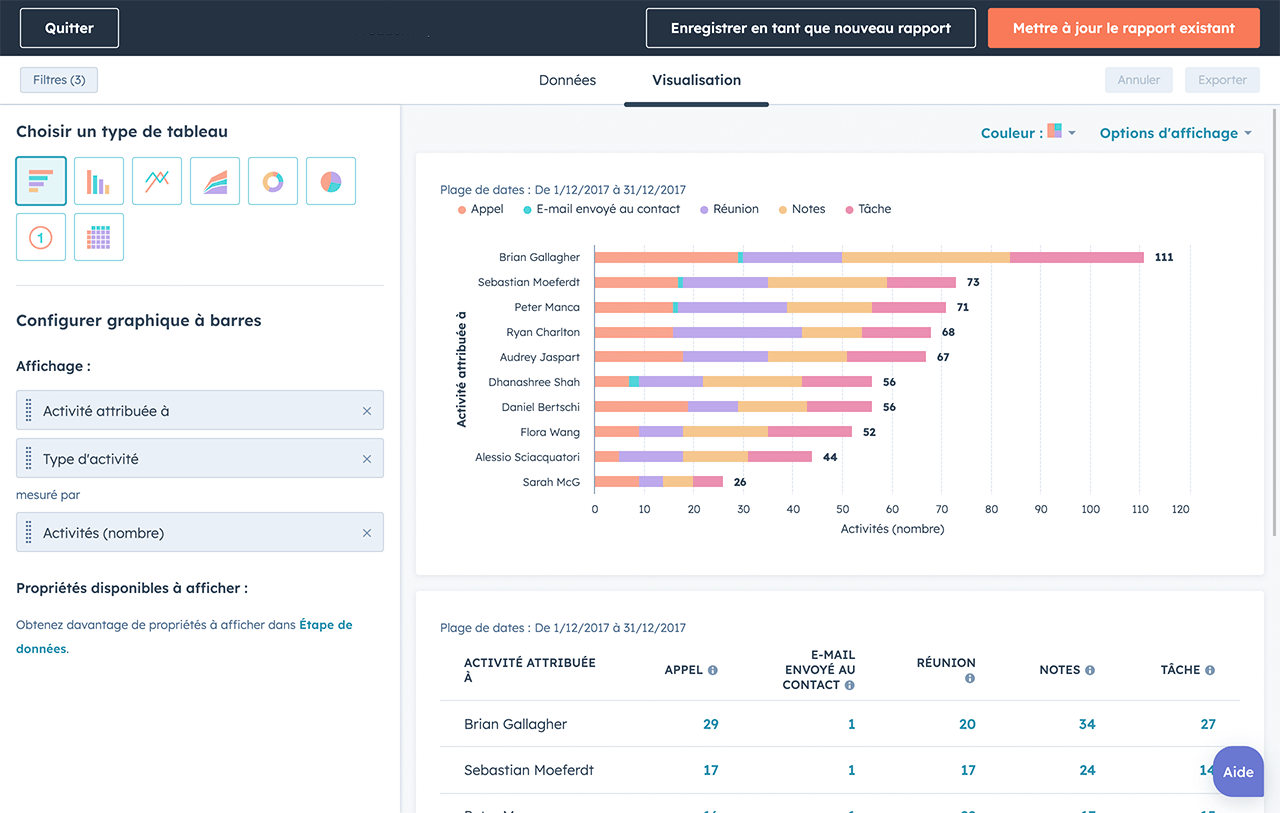Viewport: 1280px width, 813px height.
Task: Switch to the Visualisation tab
Action: click(696, 80)
